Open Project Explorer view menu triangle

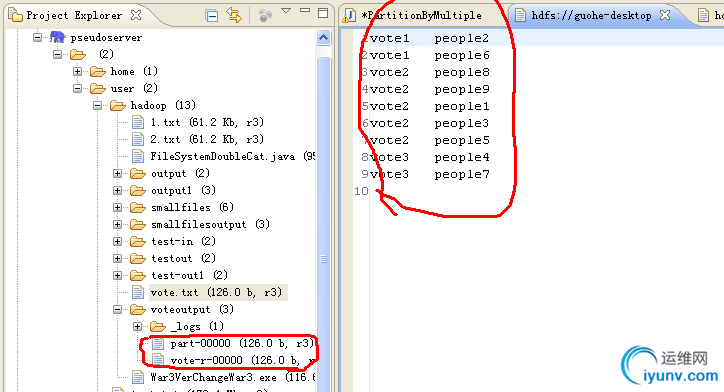click(x=286, y=11)
